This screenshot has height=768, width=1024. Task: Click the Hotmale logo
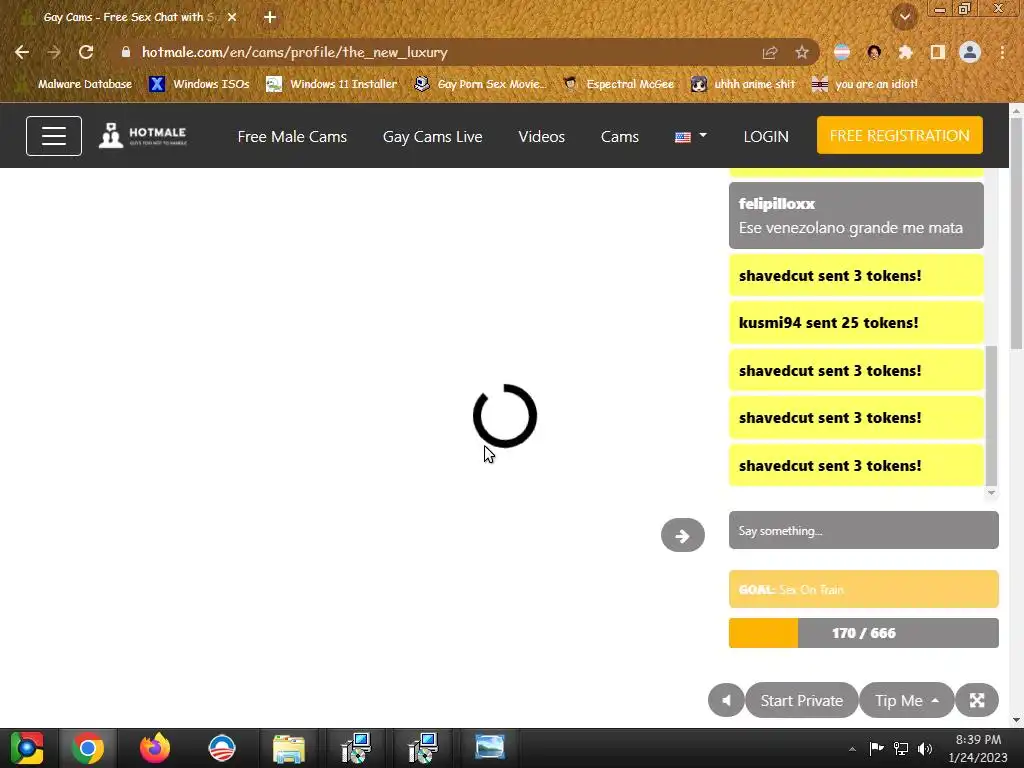coord(142,136)
